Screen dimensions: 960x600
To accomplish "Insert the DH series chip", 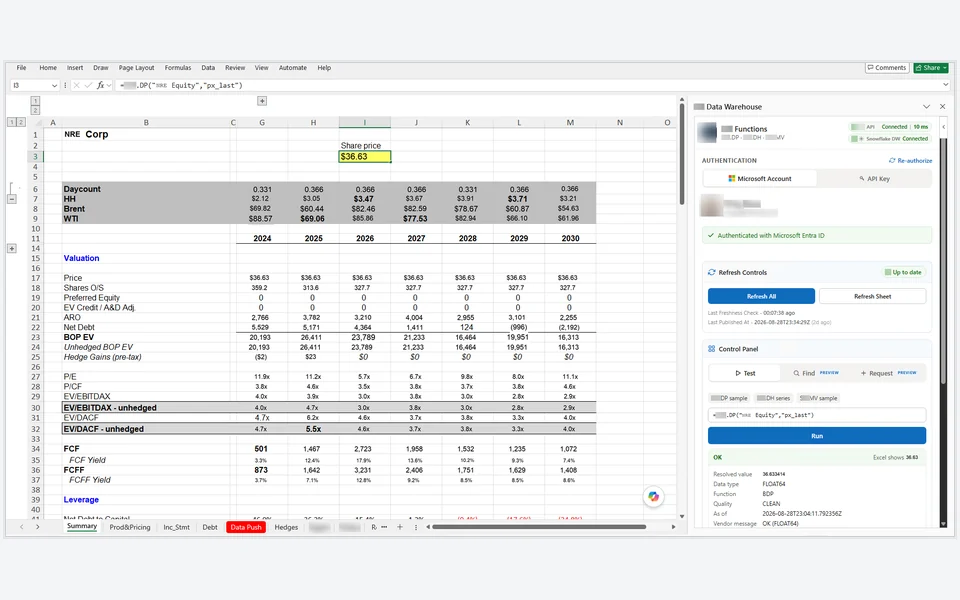I will point(773,398).
